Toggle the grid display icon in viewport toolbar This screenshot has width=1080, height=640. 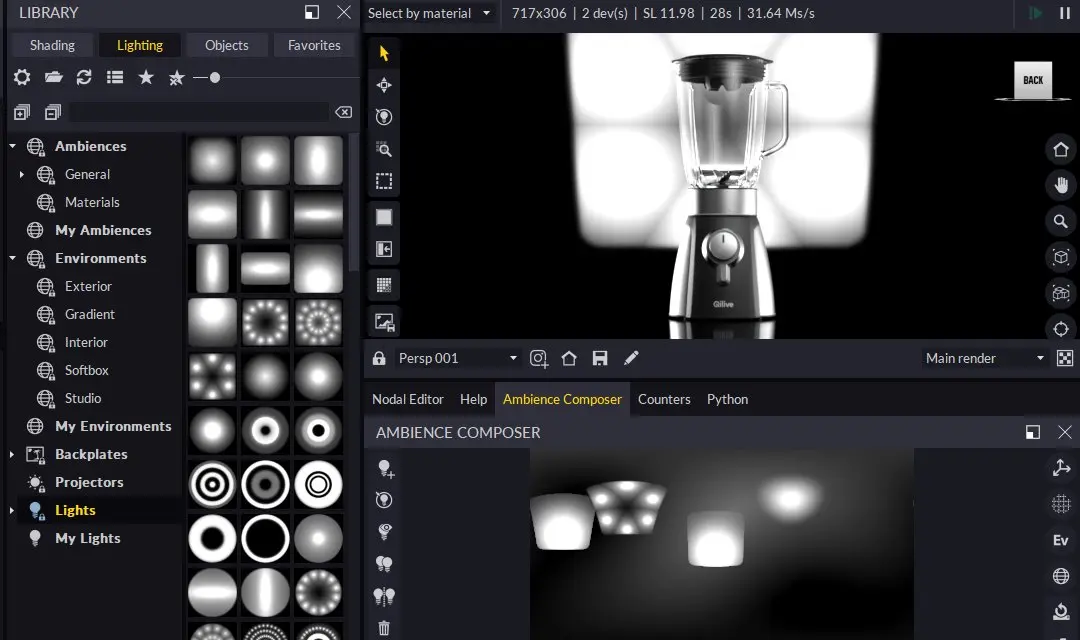point(384,285)
